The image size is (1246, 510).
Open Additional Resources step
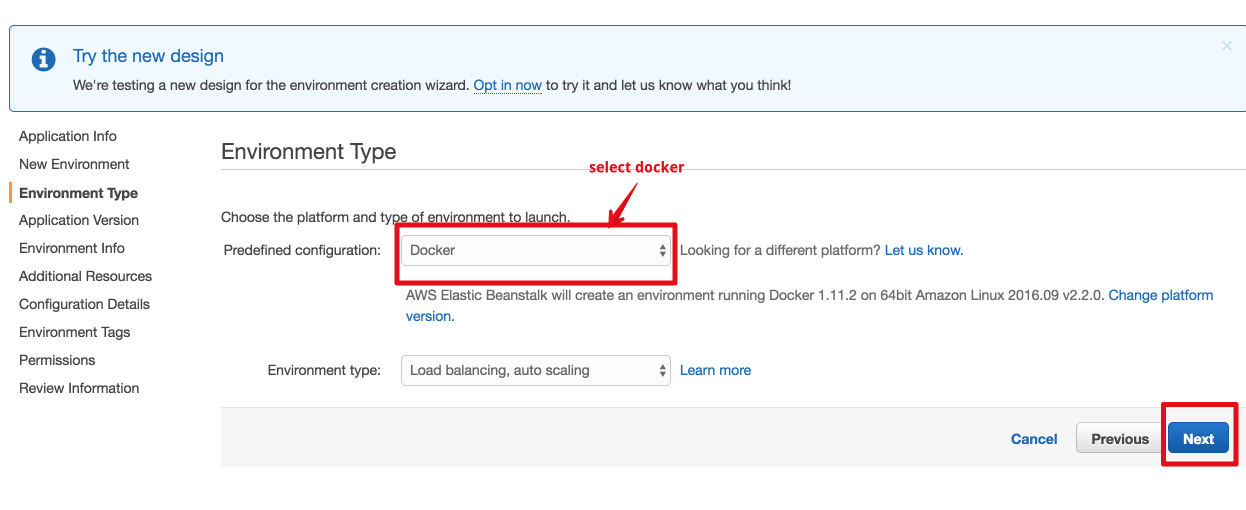coord(85,276)
